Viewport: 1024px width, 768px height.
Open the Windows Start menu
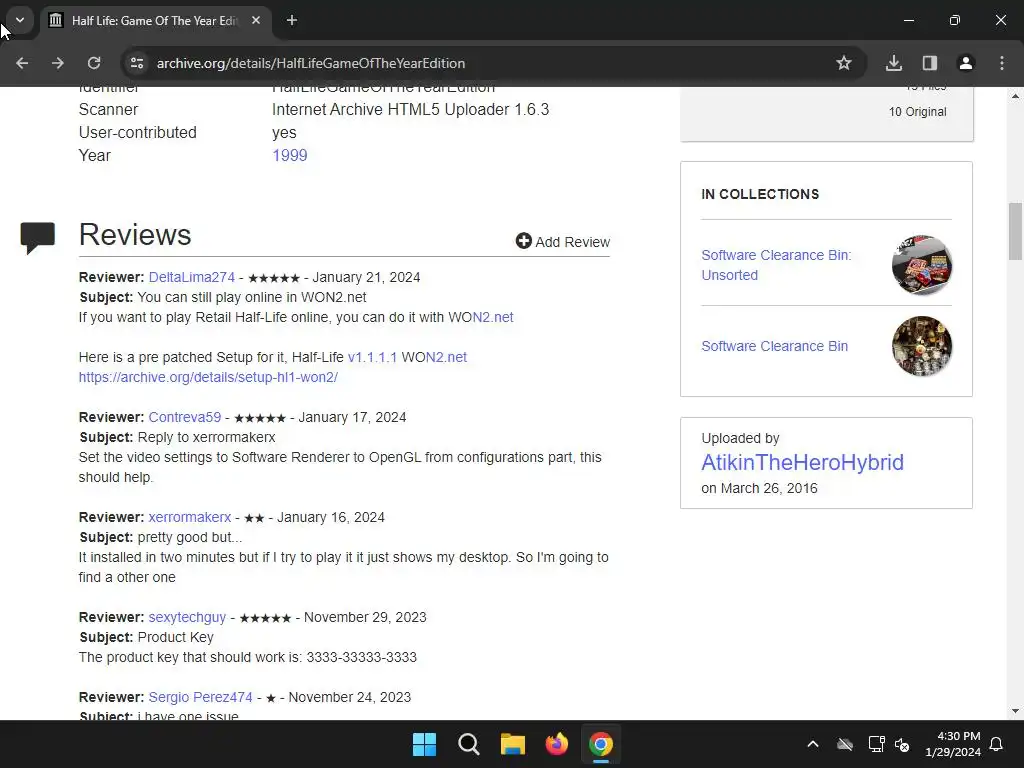point(424,744)
